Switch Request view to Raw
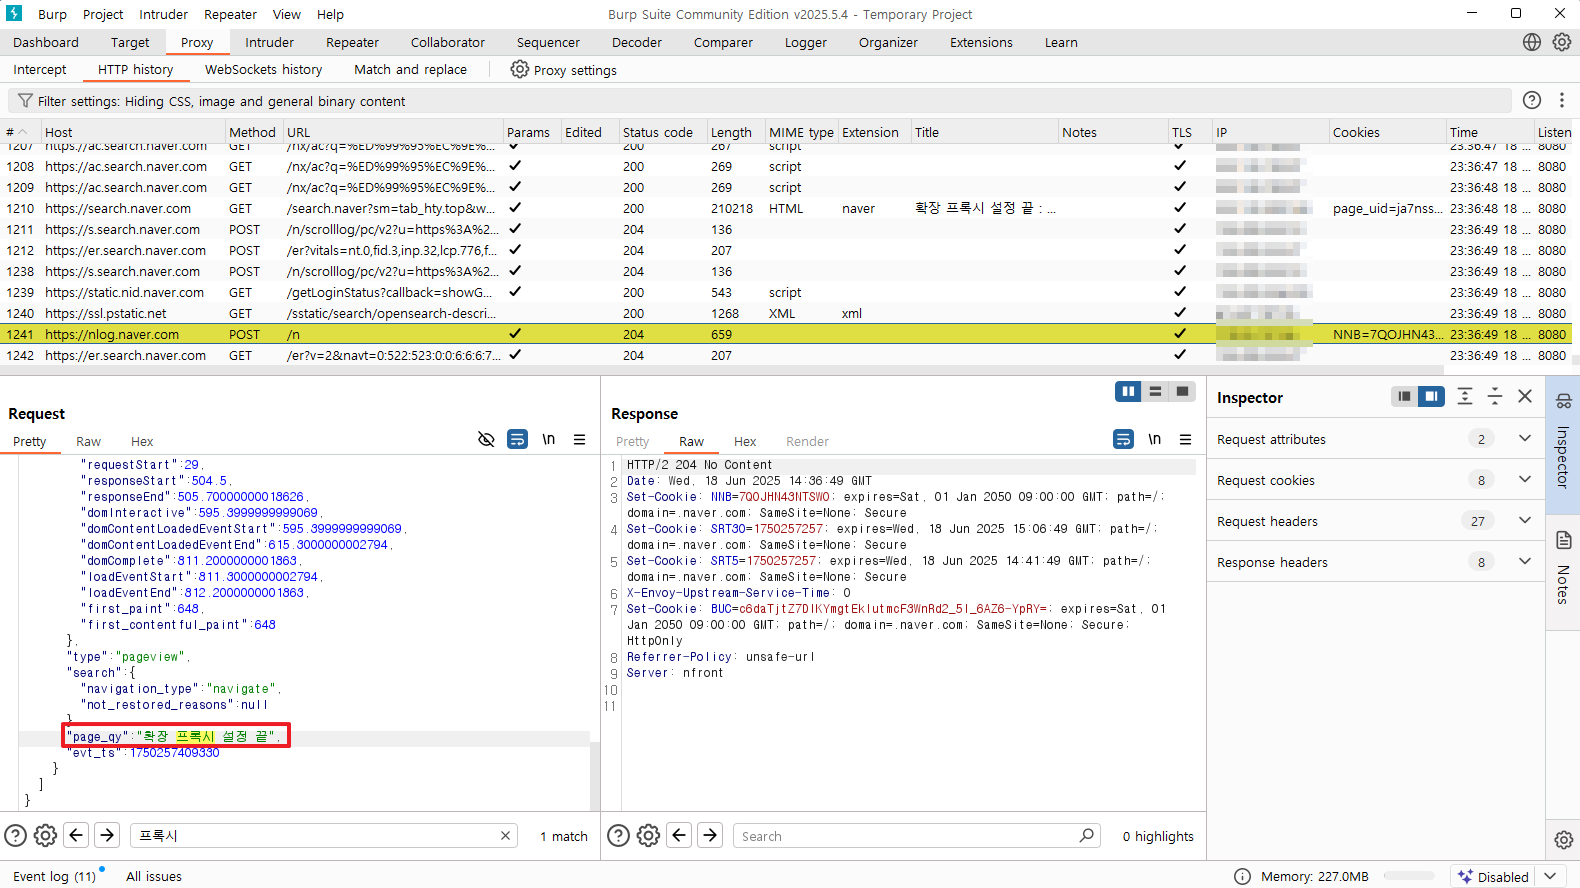This screenshot has width=1580, height=888. (88, 441)
